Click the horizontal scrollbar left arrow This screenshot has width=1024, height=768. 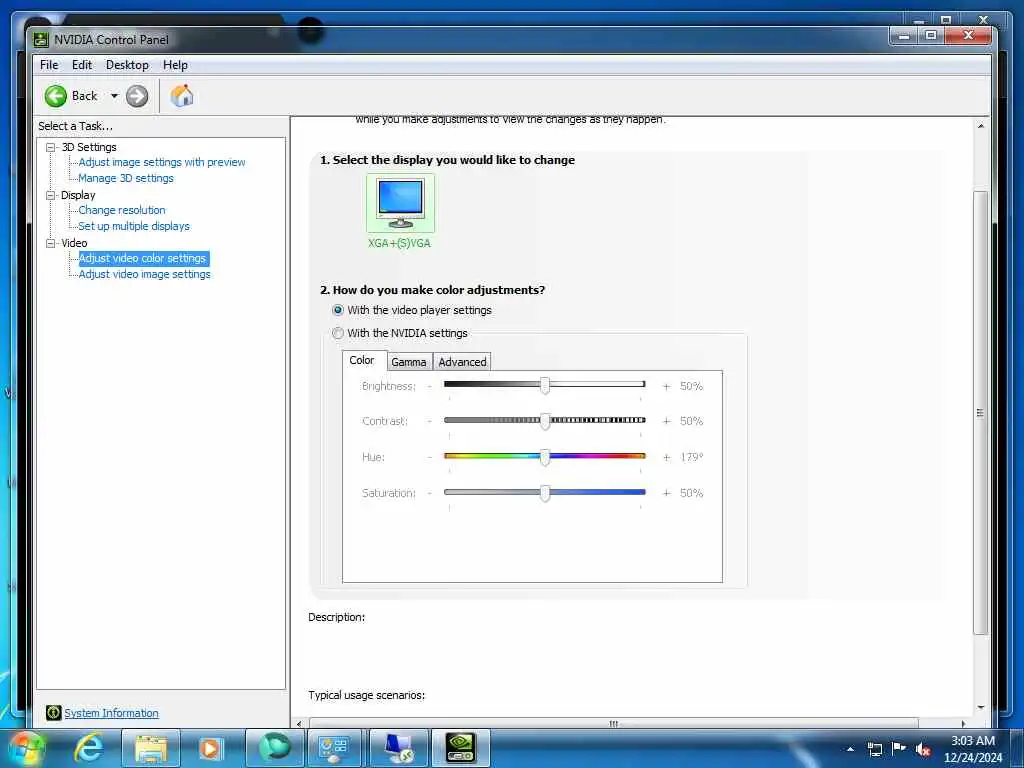pos(299,724)
